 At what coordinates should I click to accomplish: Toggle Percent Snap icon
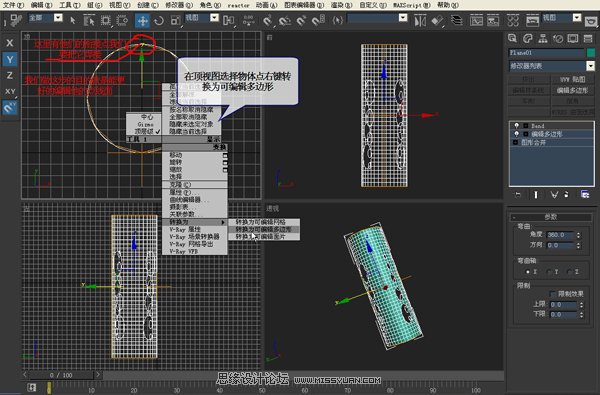(302, 20)
